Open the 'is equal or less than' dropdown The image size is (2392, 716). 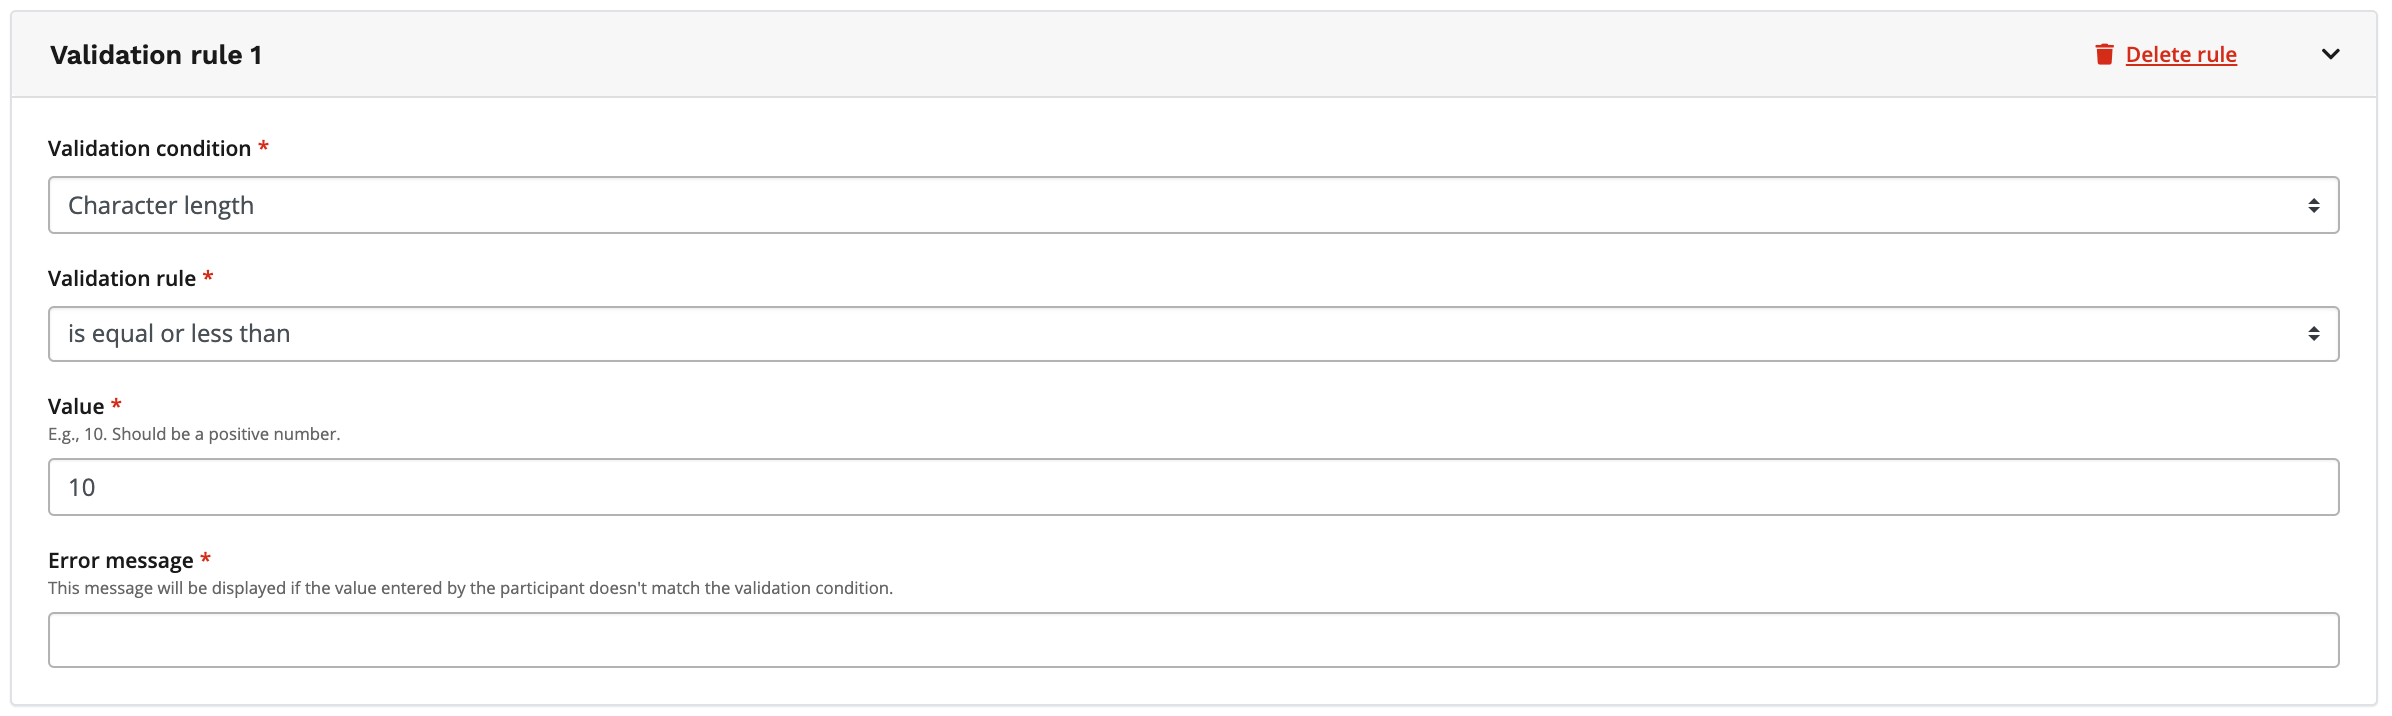[1192, 334]
